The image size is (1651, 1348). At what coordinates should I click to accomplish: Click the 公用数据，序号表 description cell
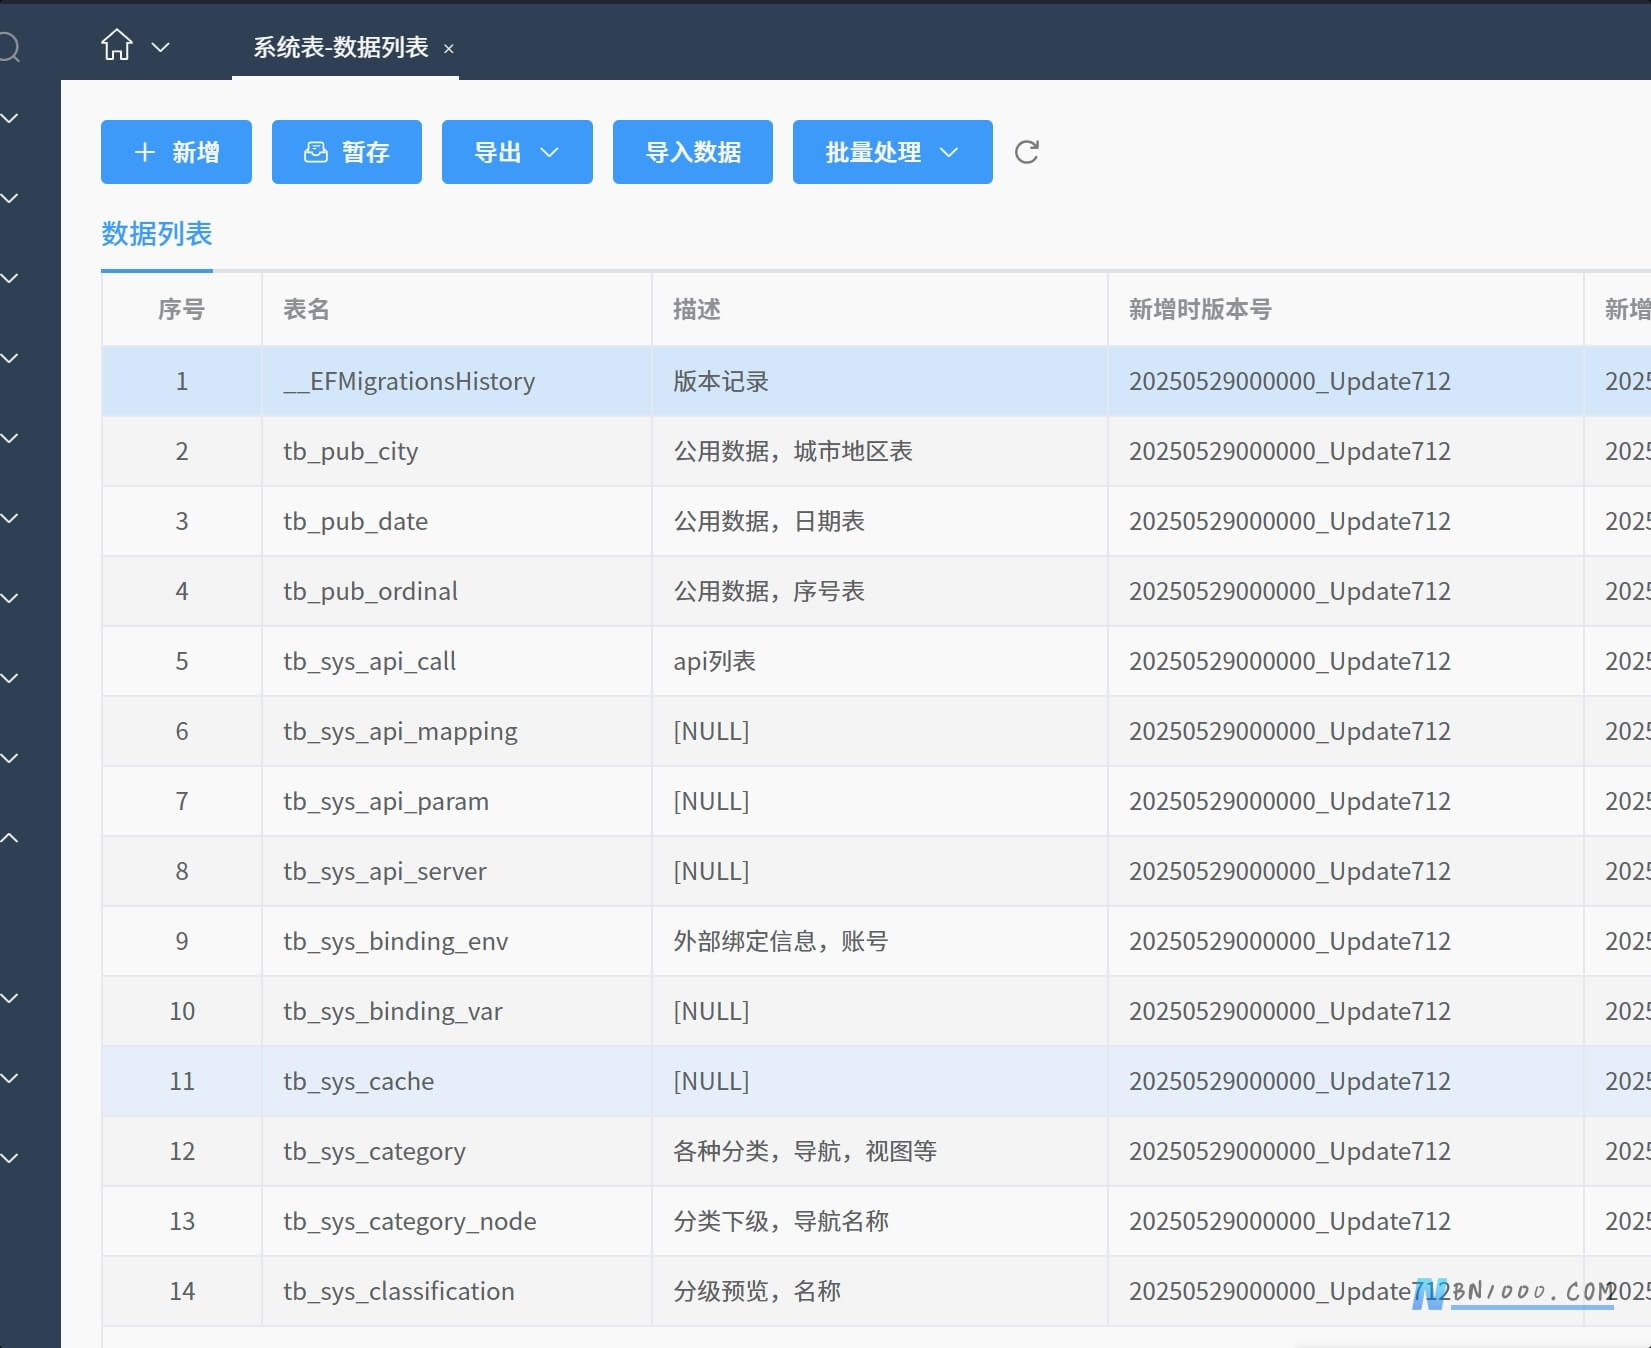880,591
